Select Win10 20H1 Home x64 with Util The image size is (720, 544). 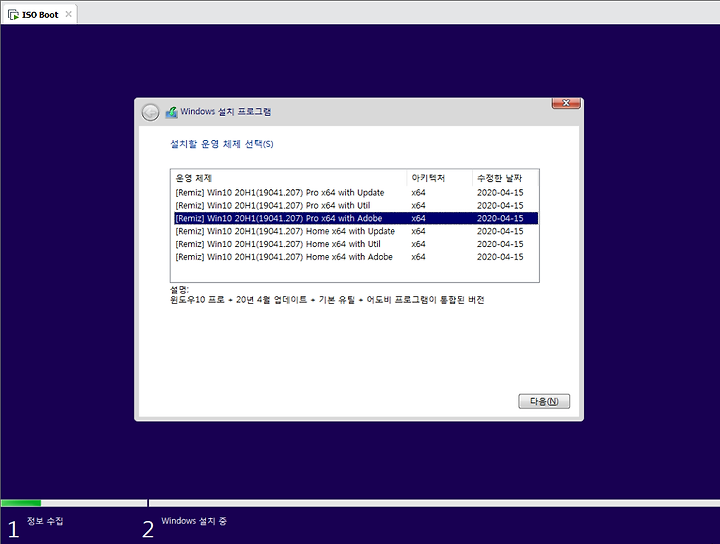pyautogui.click(x=356, y=244)
